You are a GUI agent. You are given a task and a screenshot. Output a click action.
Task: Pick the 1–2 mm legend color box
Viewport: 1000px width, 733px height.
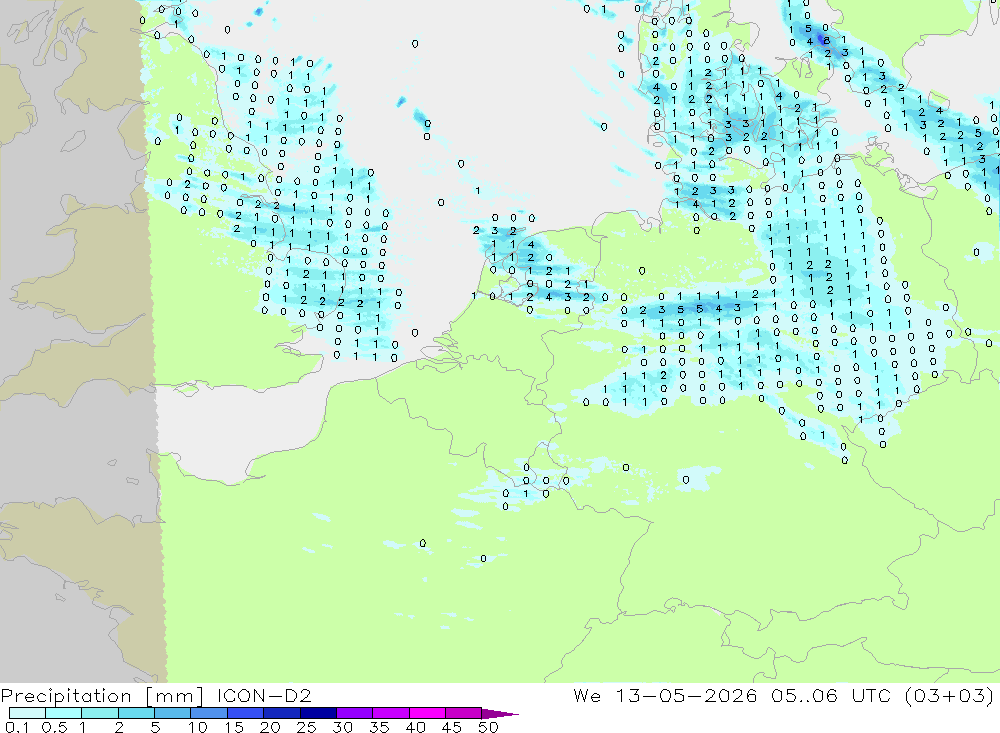(x=99, y=713)
